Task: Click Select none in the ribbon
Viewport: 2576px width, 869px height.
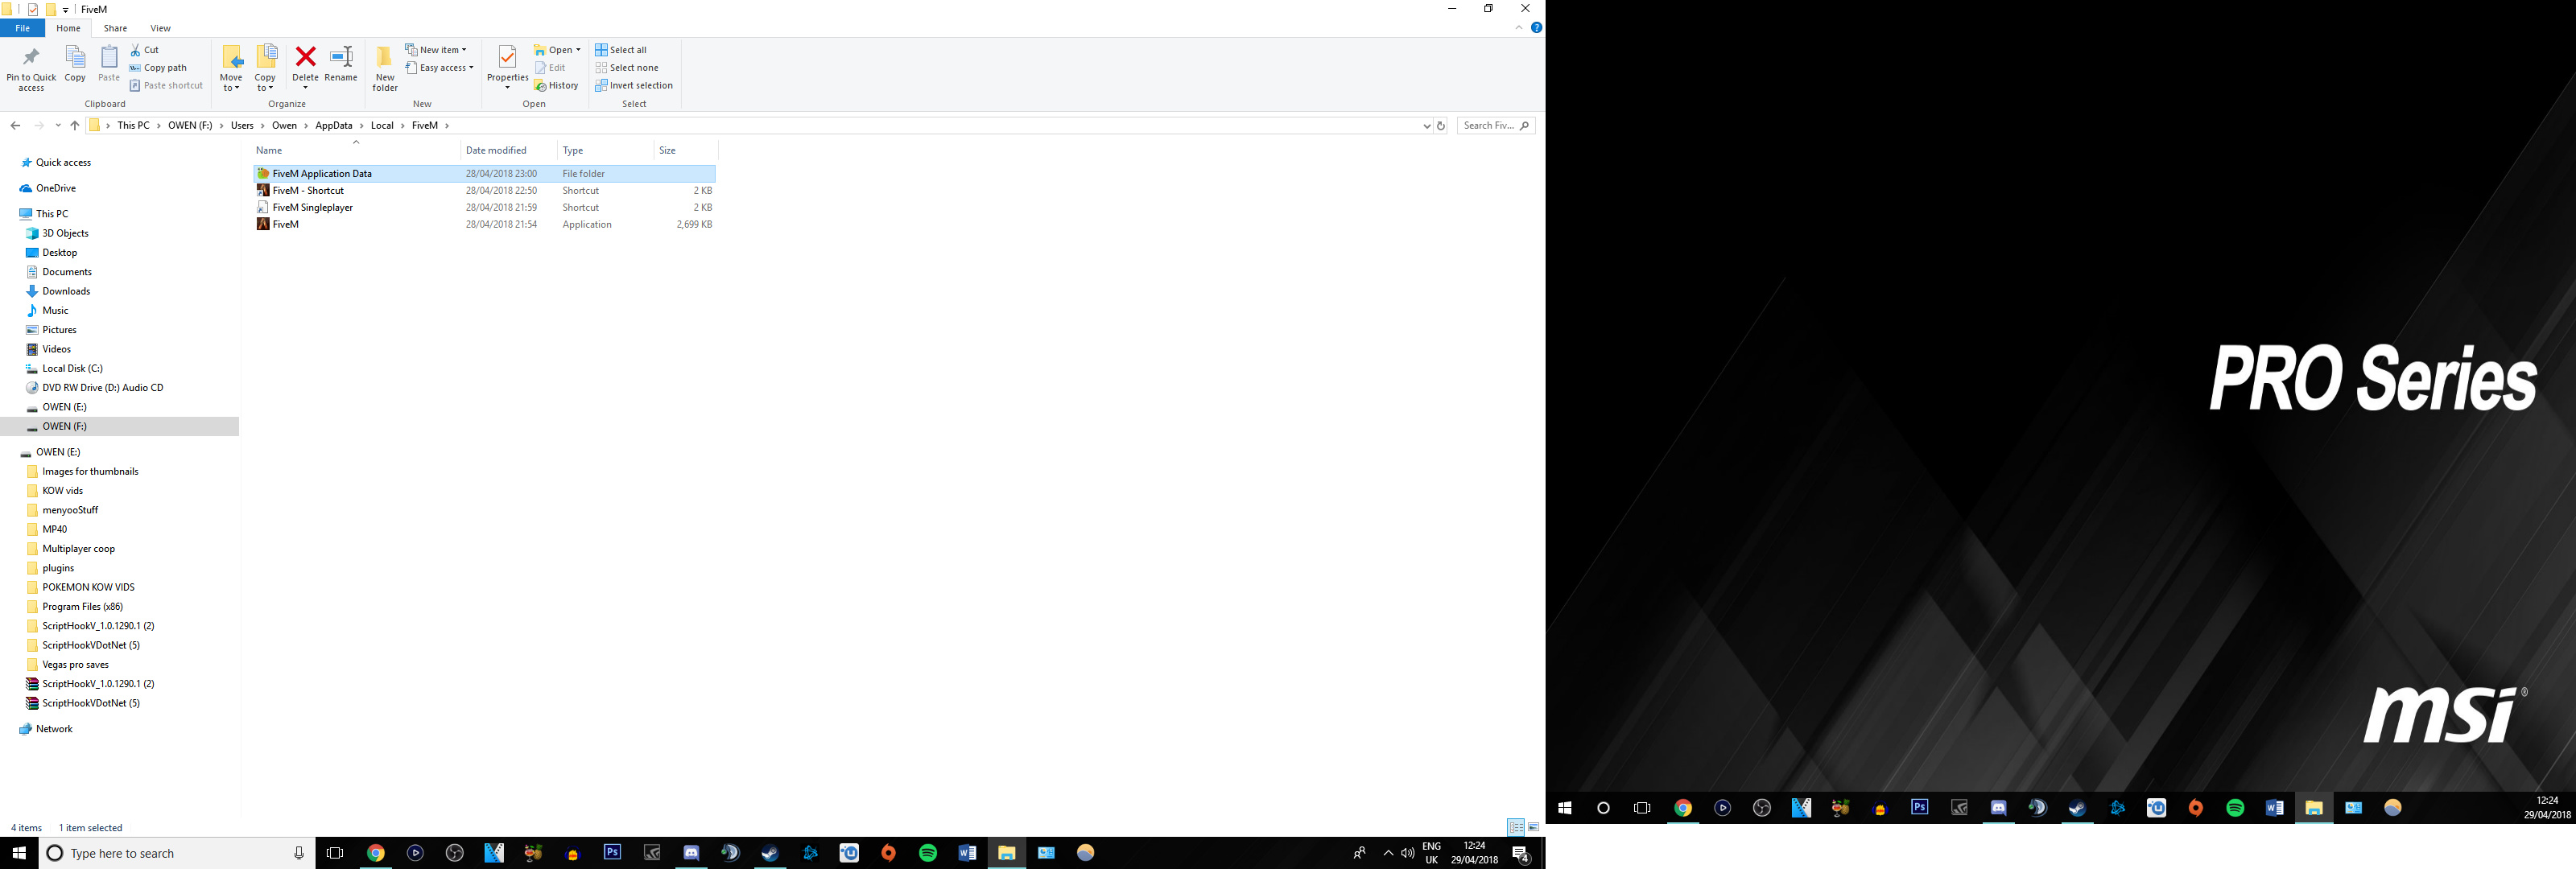Action: [627, 68]
